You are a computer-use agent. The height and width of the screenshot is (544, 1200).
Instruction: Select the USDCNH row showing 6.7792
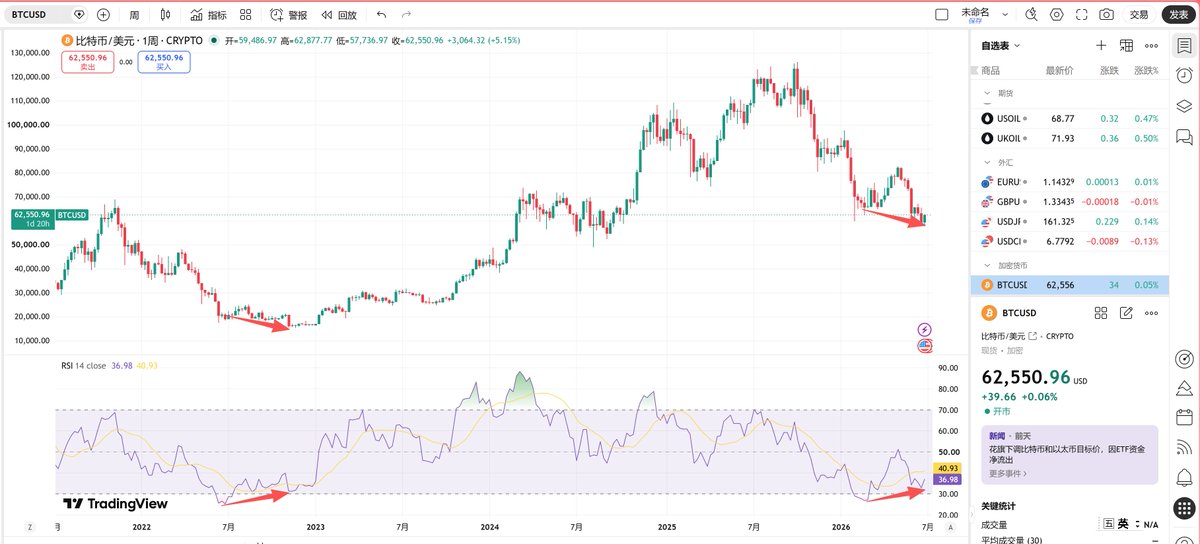(1070, 241)
